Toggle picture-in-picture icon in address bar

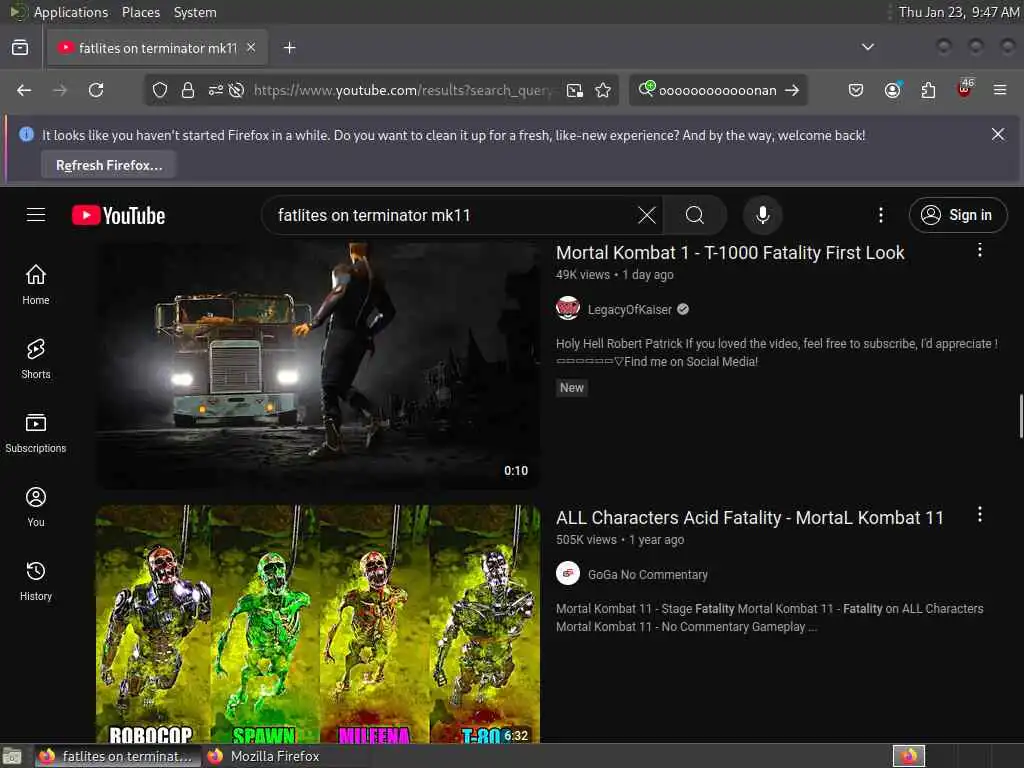[575, 90]
